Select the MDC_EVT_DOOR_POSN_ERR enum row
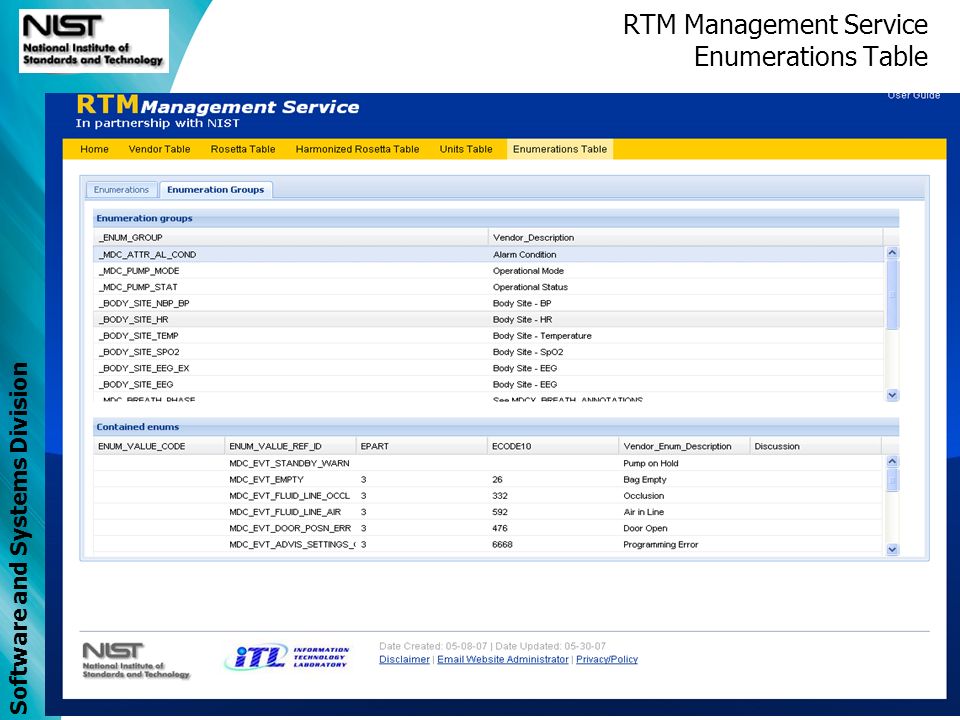Image resolution: width=960 pixels, height=720 pixels. click(x=487, y=528)
